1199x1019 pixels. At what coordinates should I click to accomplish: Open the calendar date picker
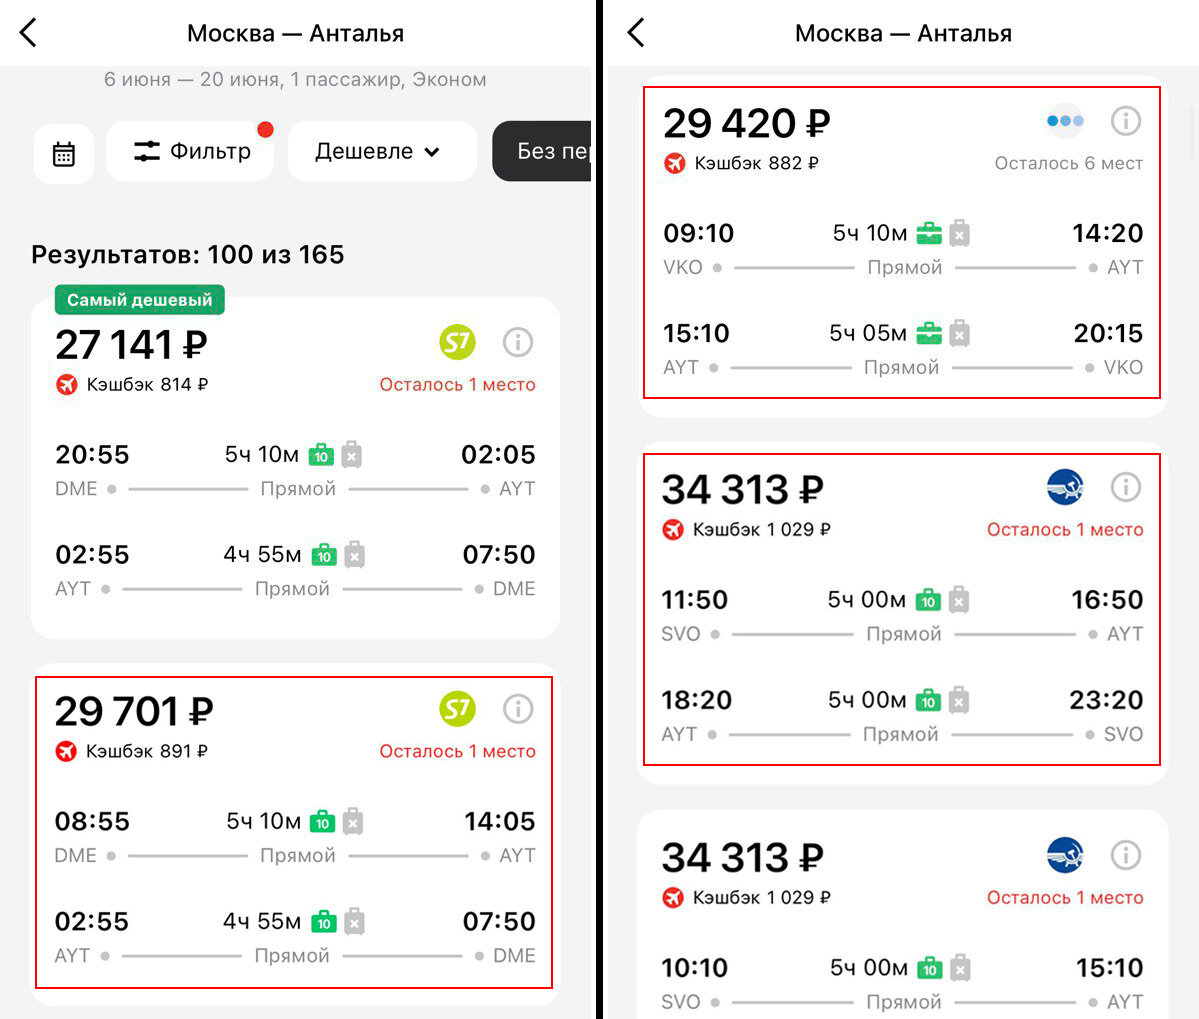tap(63, 153)
